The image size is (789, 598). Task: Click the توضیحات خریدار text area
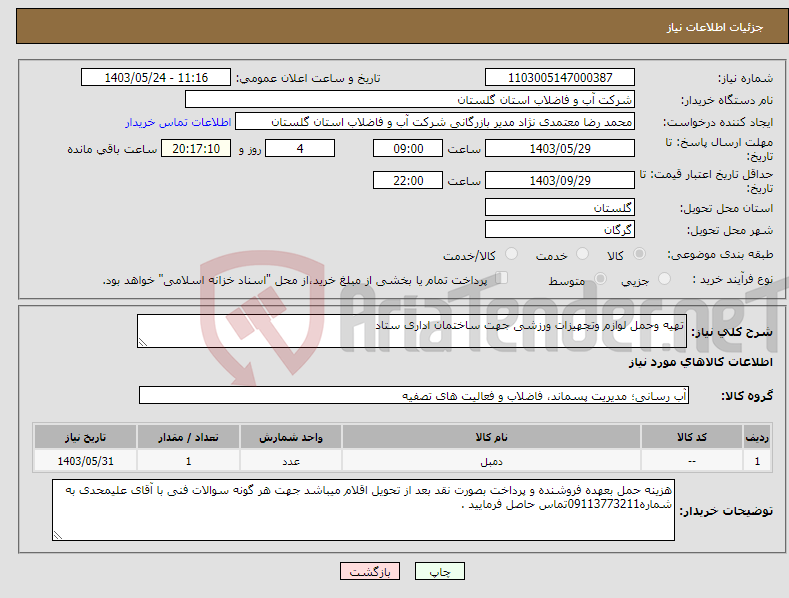(x=363, y=510)
